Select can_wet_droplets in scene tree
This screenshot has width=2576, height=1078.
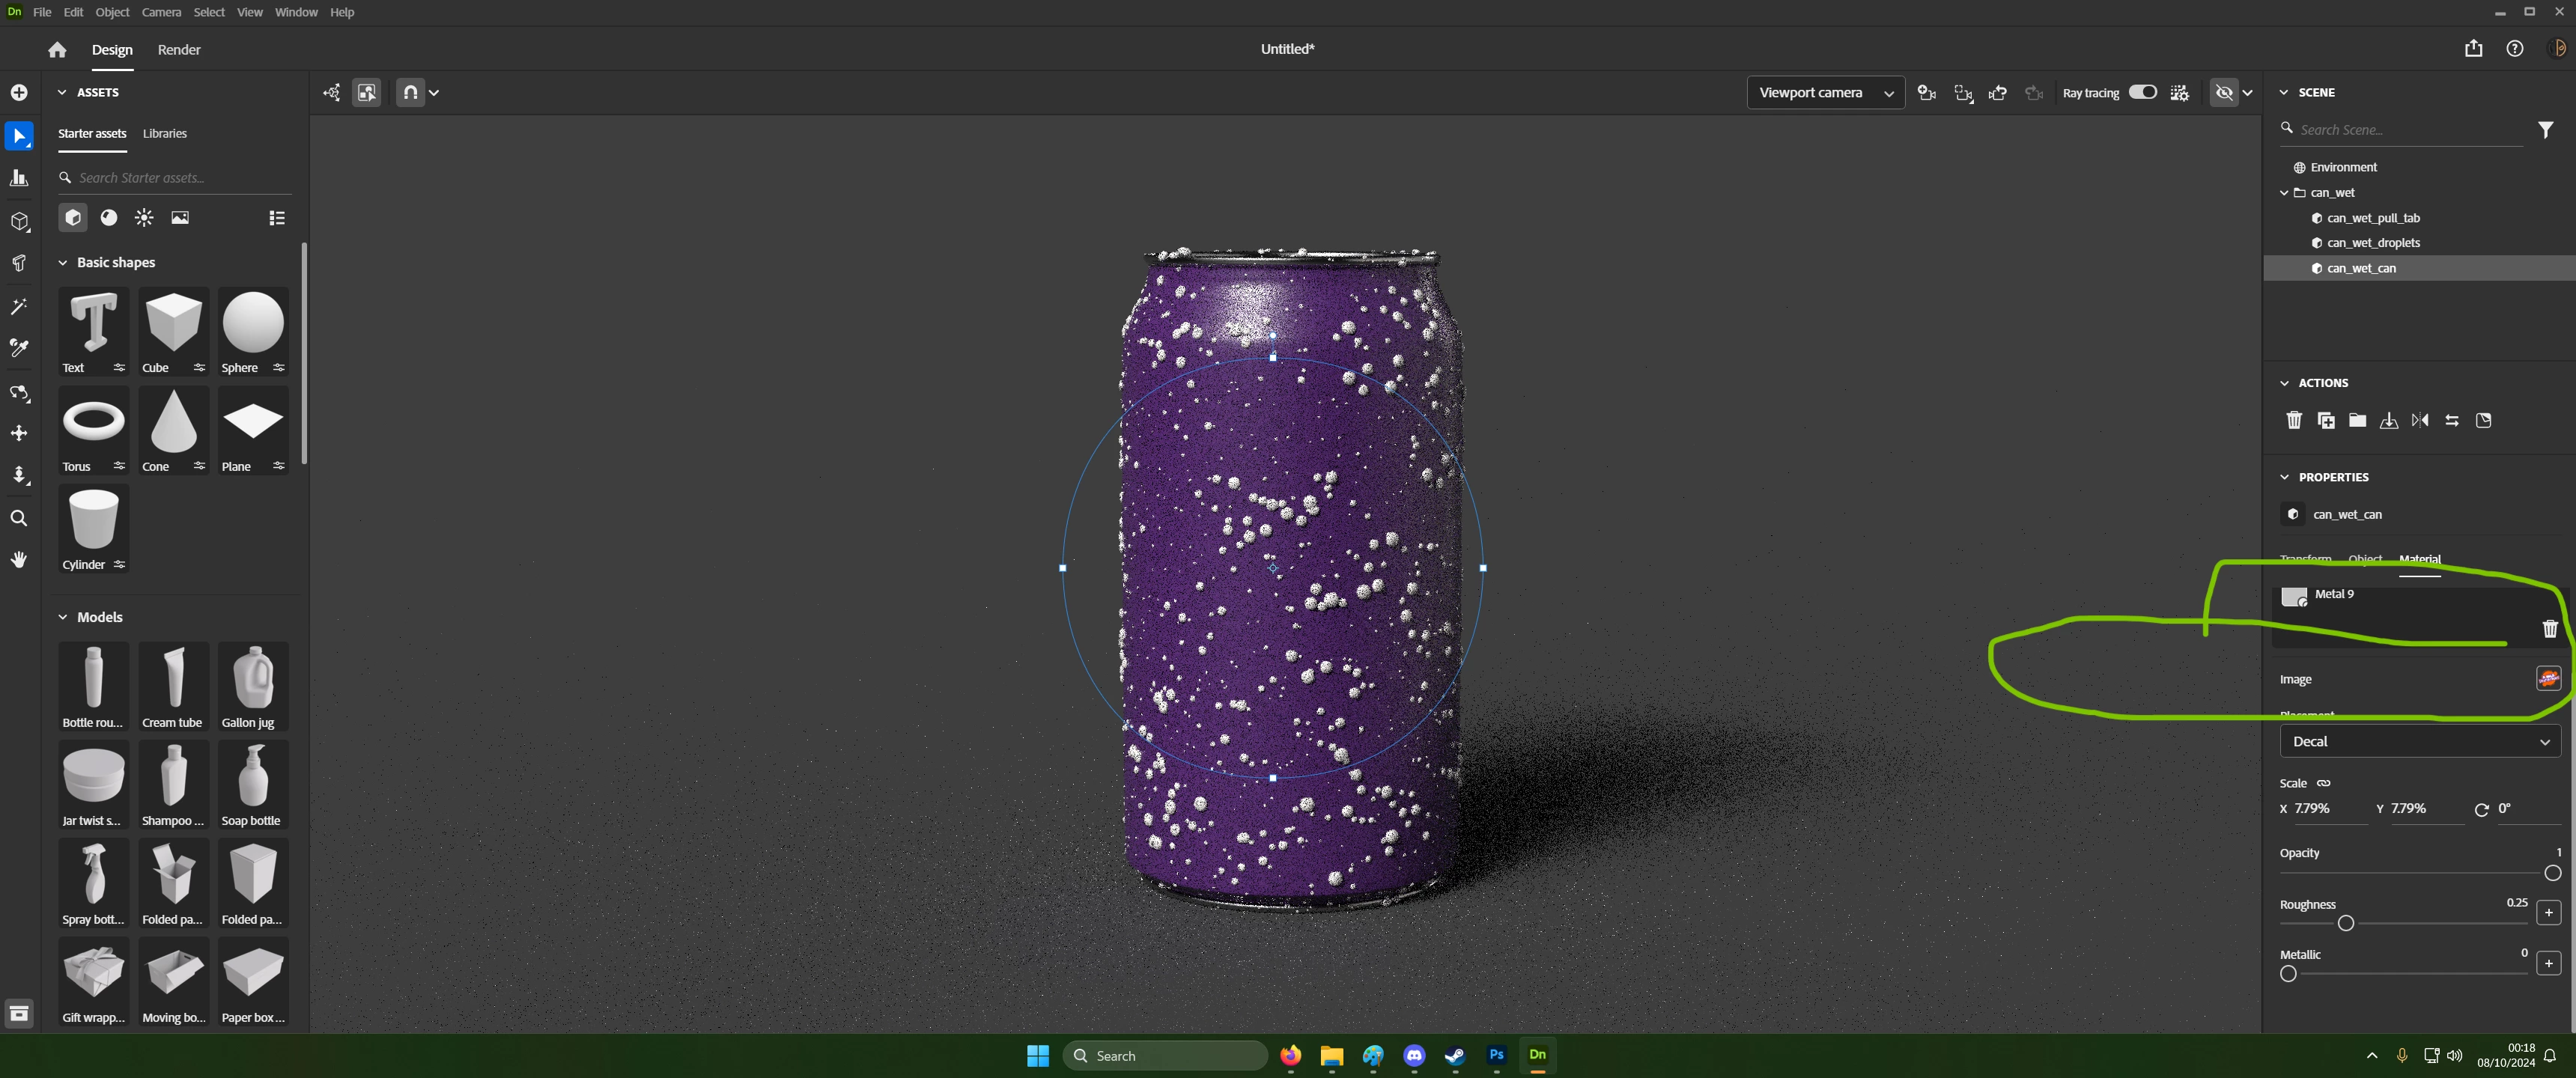pos(2373,243)
